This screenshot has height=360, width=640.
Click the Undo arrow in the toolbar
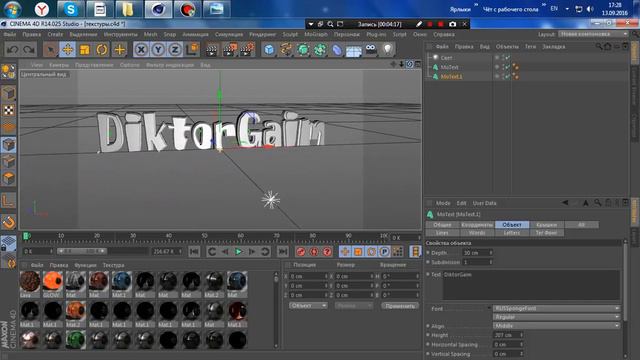12,50
